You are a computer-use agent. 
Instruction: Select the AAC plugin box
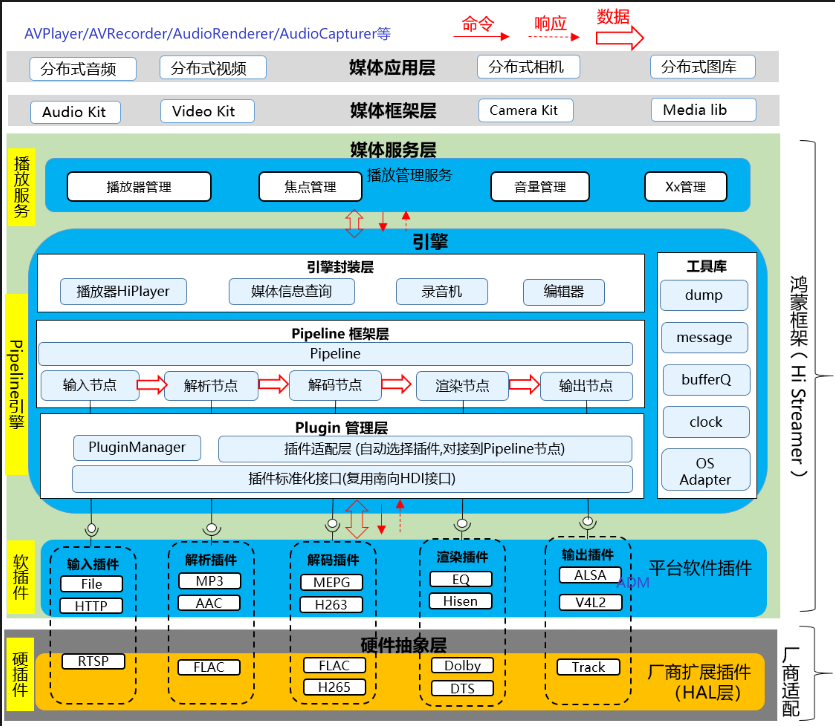coord(209,603)
